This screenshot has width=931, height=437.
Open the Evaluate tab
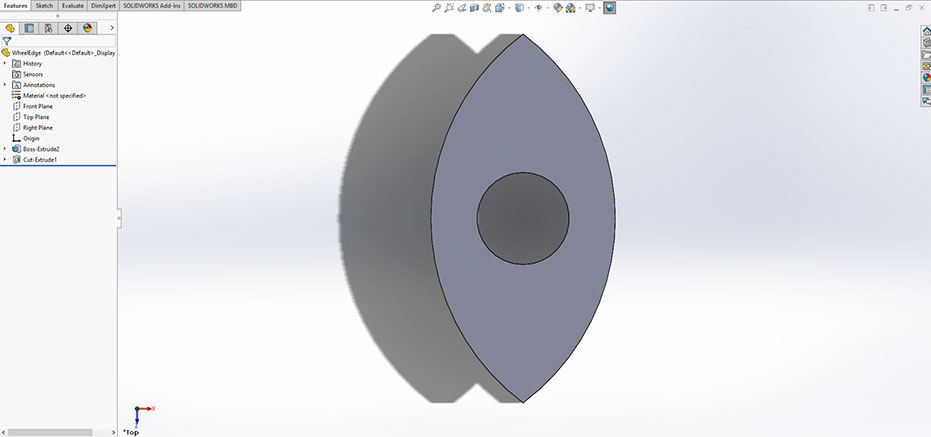tap(72, 5)
